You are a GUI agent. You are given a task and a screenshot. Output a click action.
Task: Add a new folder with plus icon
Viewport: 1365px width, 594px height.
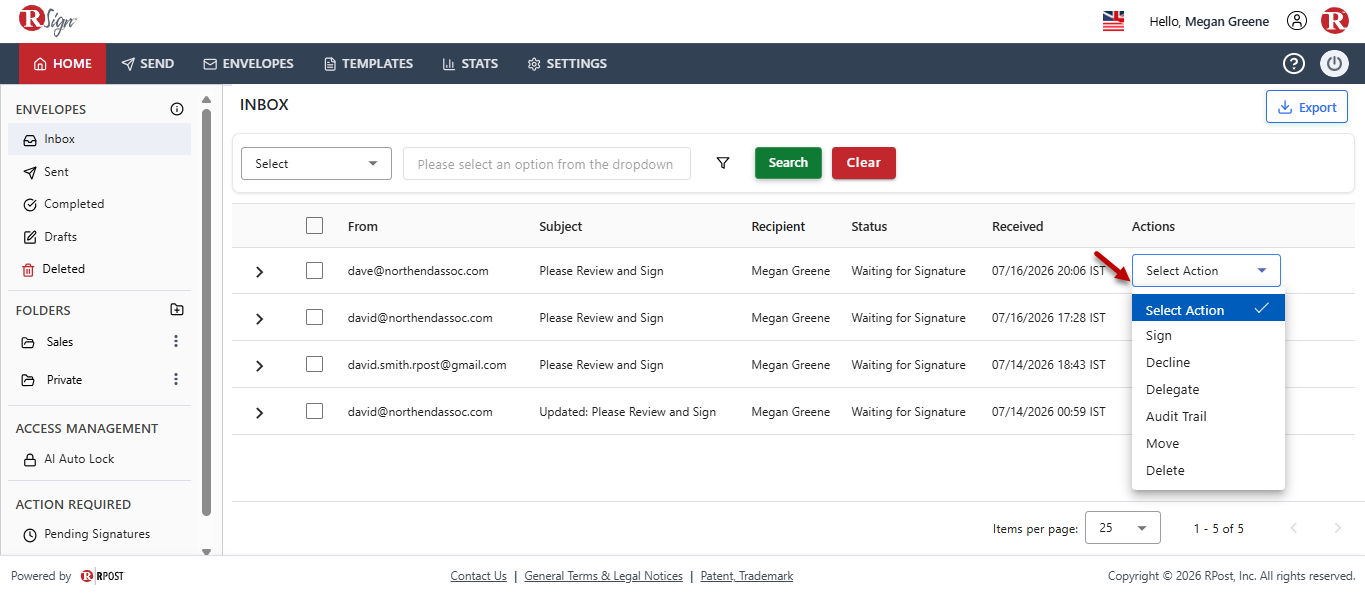[x=177, y=310]
